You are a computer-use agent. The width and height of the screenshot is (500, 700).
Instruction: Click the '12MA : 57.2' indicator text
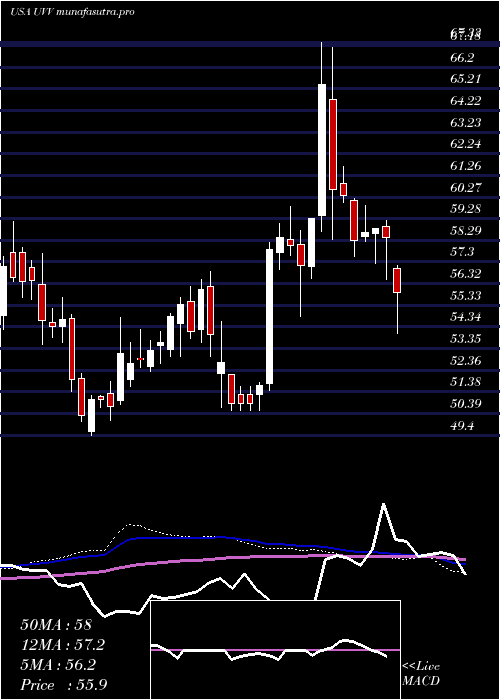click(x=64, y=645)
